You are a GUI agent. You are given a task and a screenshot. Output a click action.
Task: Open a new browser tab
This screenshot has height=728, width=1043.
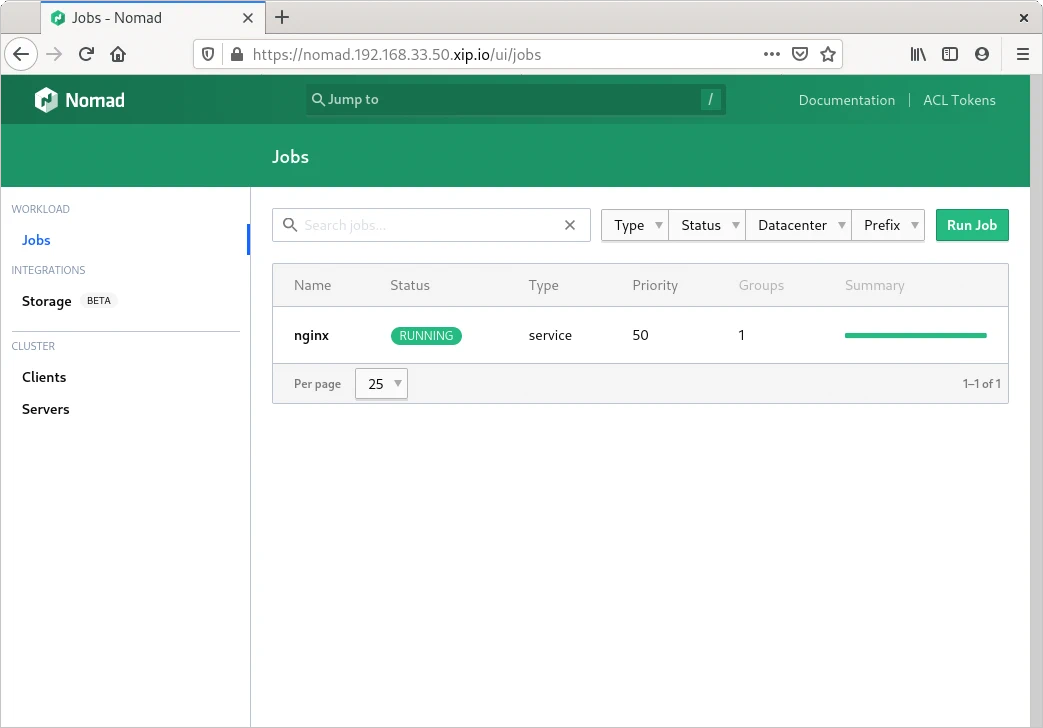282,17
